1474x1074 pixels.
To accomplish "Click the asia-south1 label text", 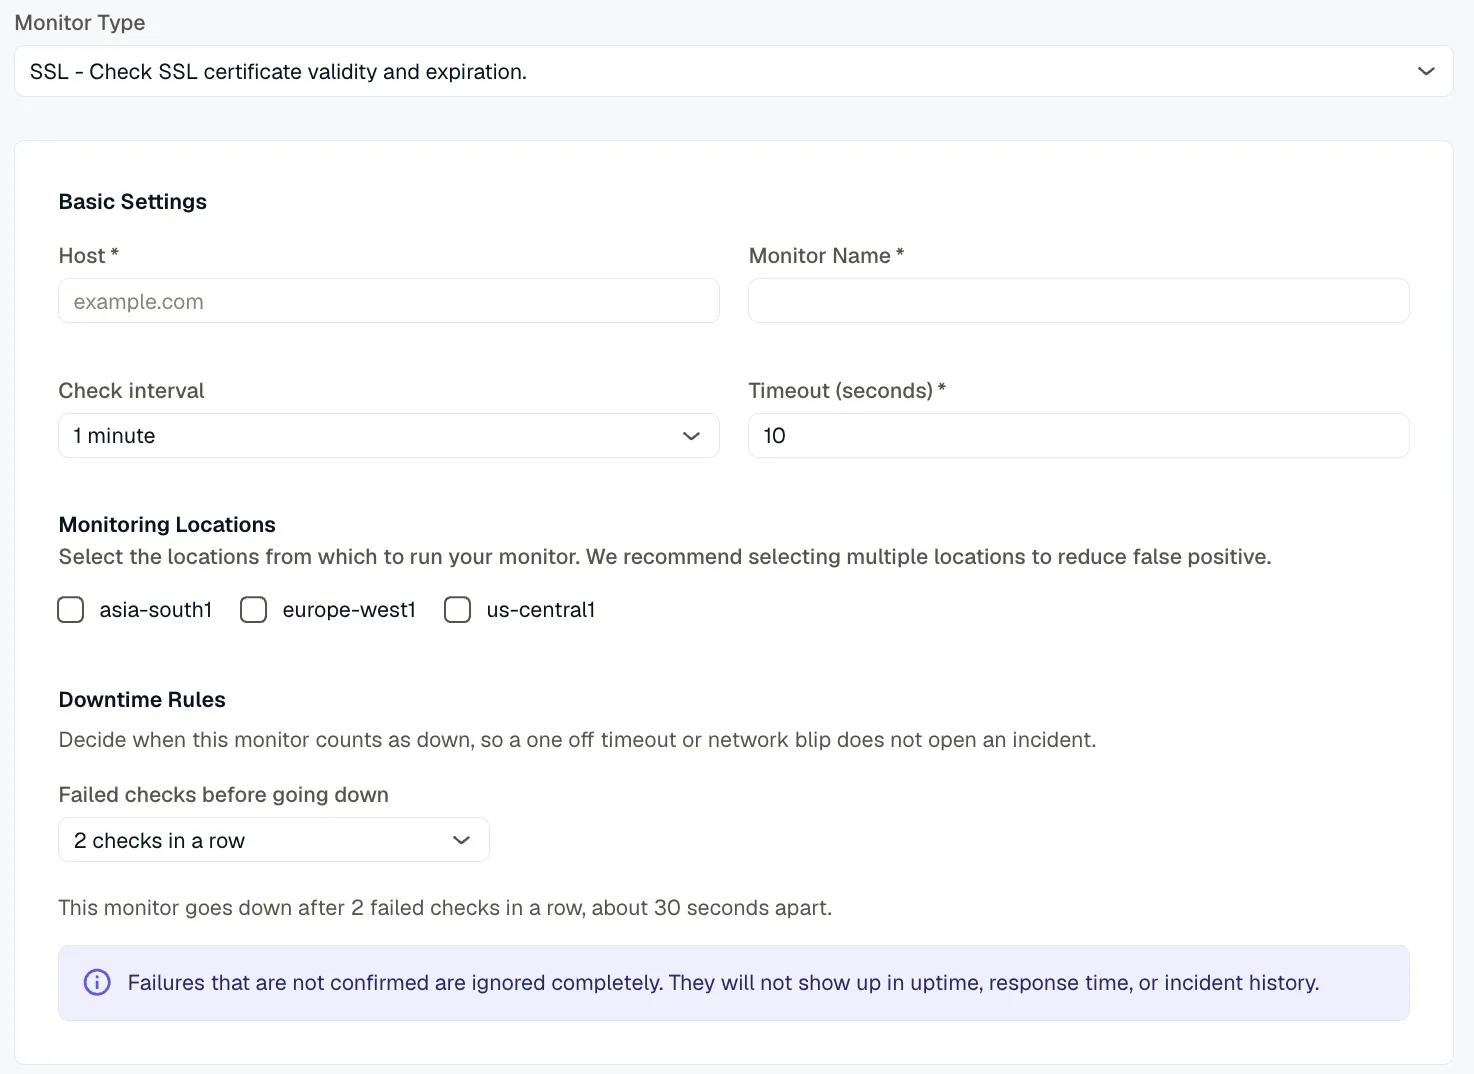I will click(156, 610).
